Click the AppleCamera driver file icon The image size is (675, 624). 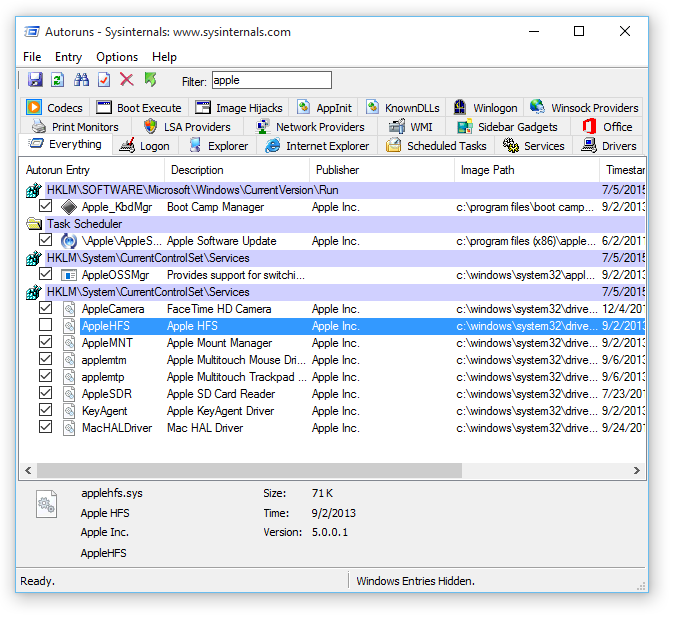69,309
